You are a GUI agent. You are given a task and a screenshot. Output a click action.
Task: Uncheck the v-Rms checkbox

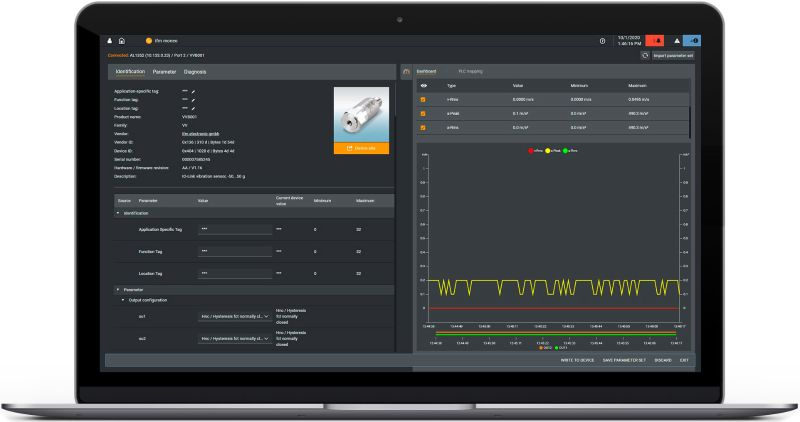point(423,99)
